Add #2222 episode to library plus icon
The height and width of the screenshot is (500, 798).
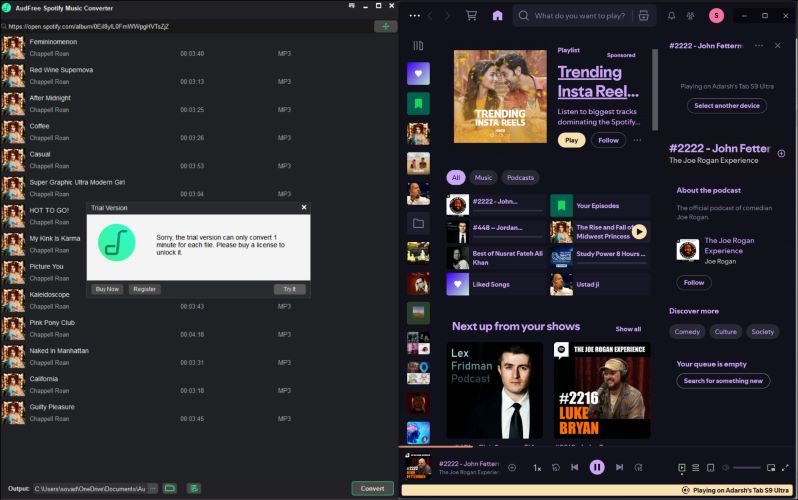point(781,153)
